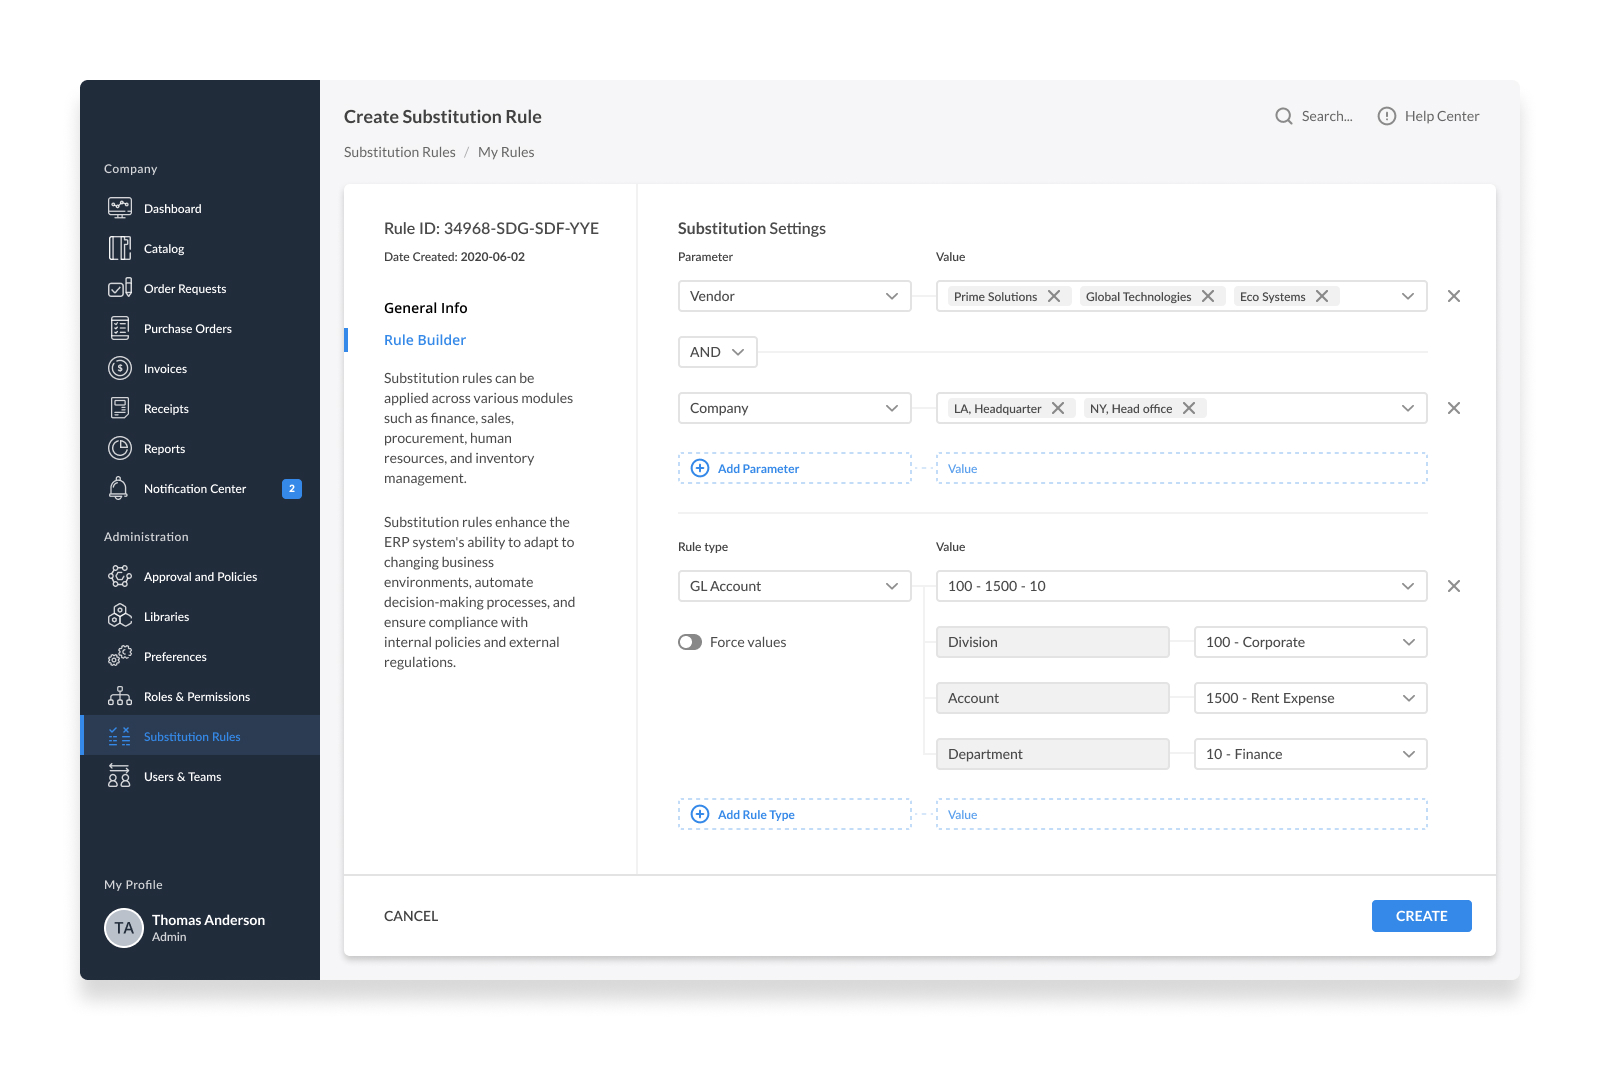
Task: Open Substitution Rules breadcrumb link
Action: [x=400, y=152]
